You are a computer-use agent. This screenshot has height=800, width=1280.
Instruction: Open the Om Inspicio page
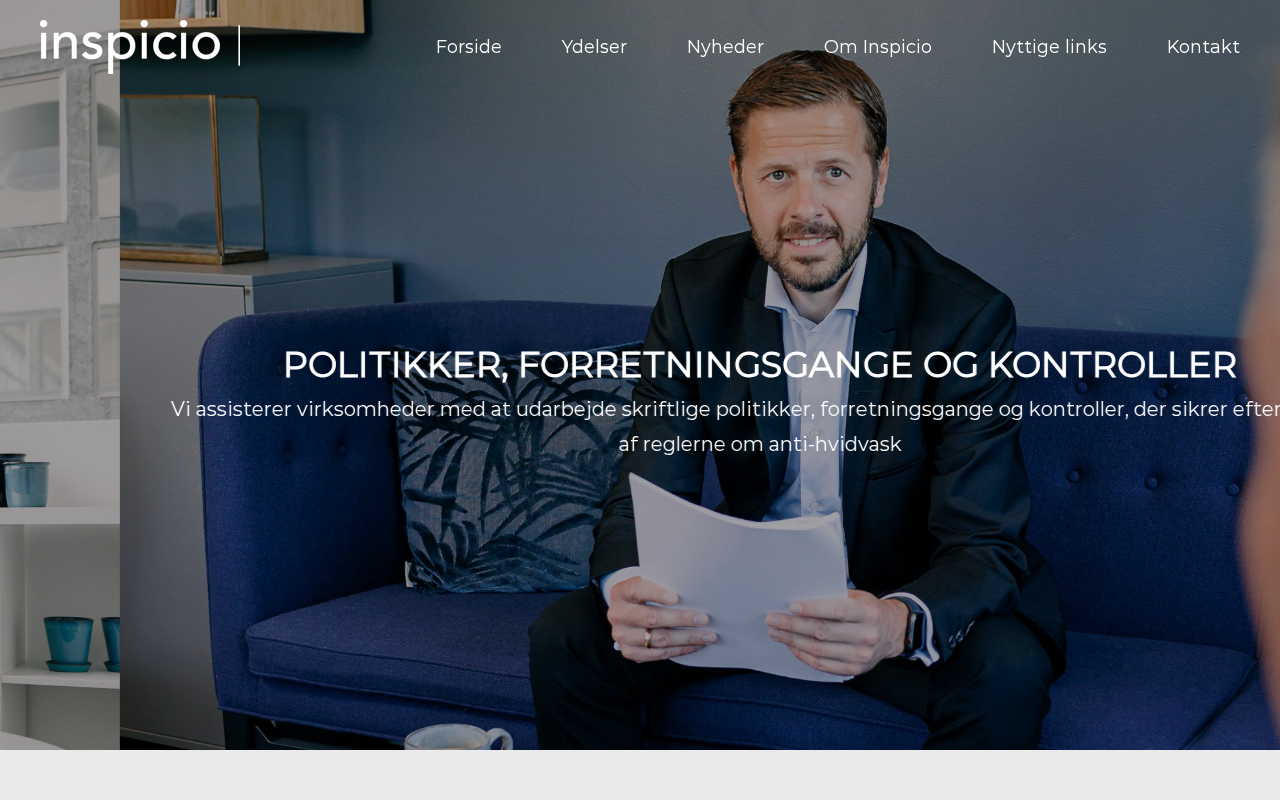point(877,47)
